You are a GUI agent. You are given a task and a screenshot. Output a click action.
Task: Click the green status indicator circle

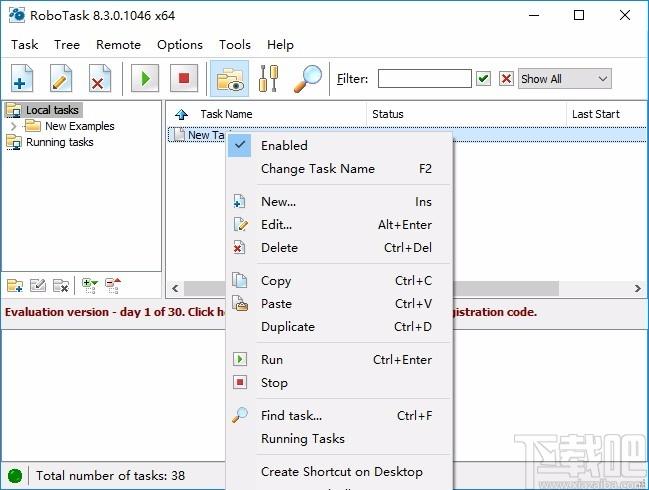pos(15,476)
